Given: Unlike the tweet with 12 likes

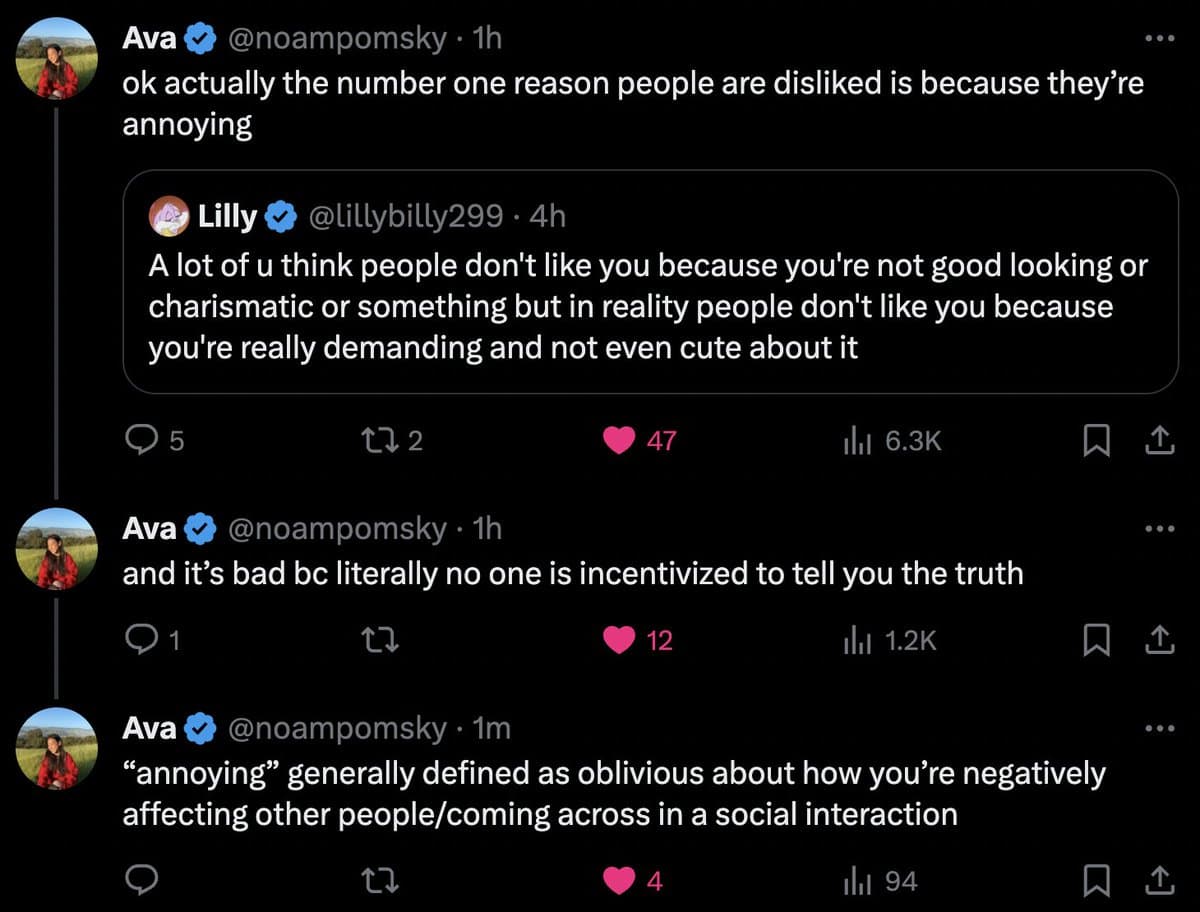Looking at the screenshot, I should click(x=620, y=640).
